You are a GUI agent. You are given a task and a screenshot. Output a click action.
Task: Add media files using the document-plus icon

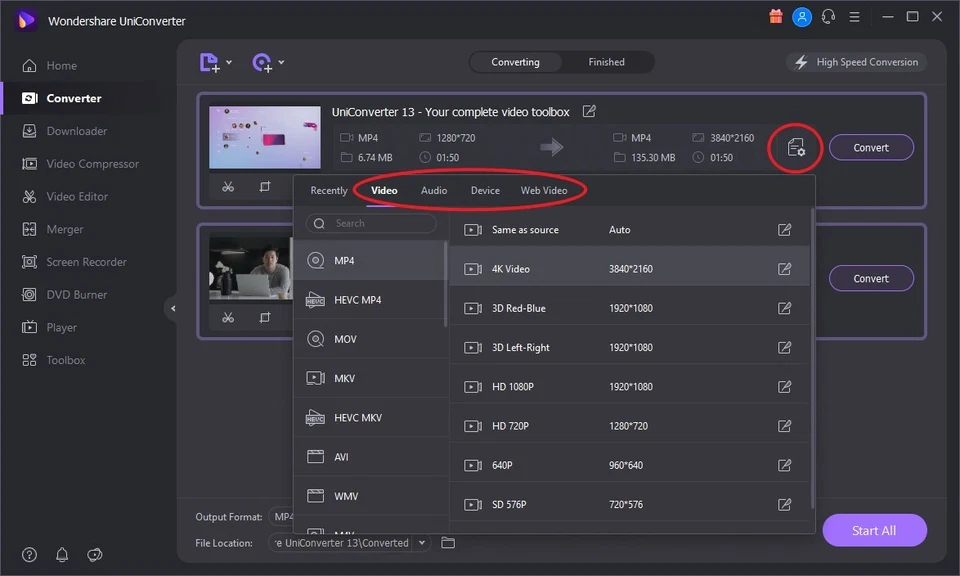[208, 62]
